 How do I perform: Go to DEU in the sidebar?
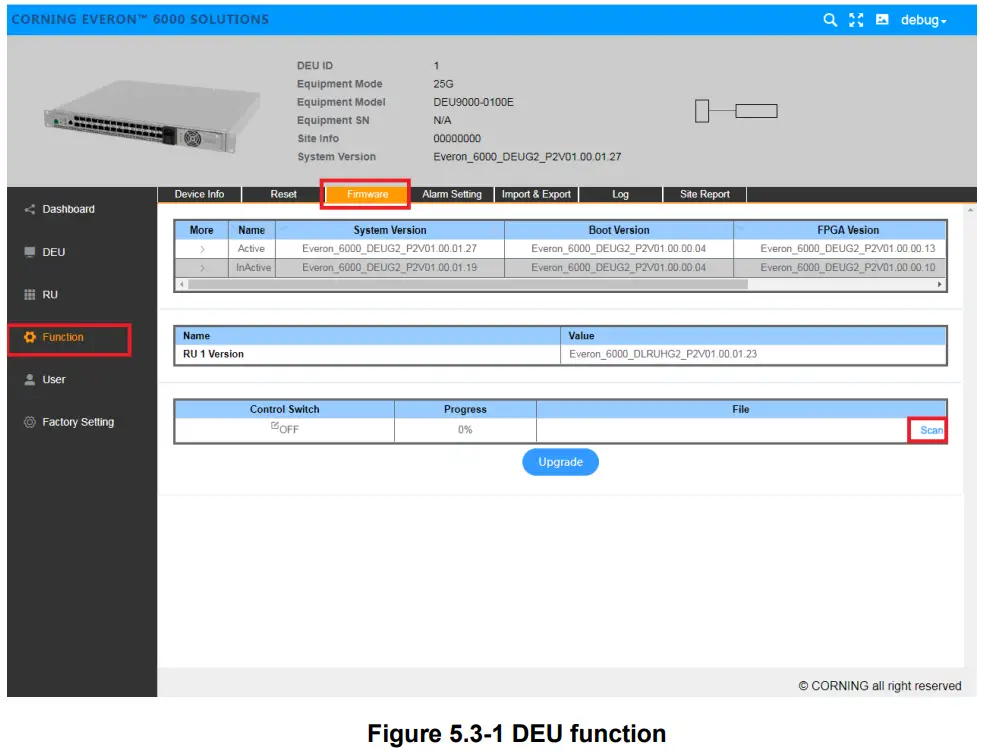[x=53, y=252]
